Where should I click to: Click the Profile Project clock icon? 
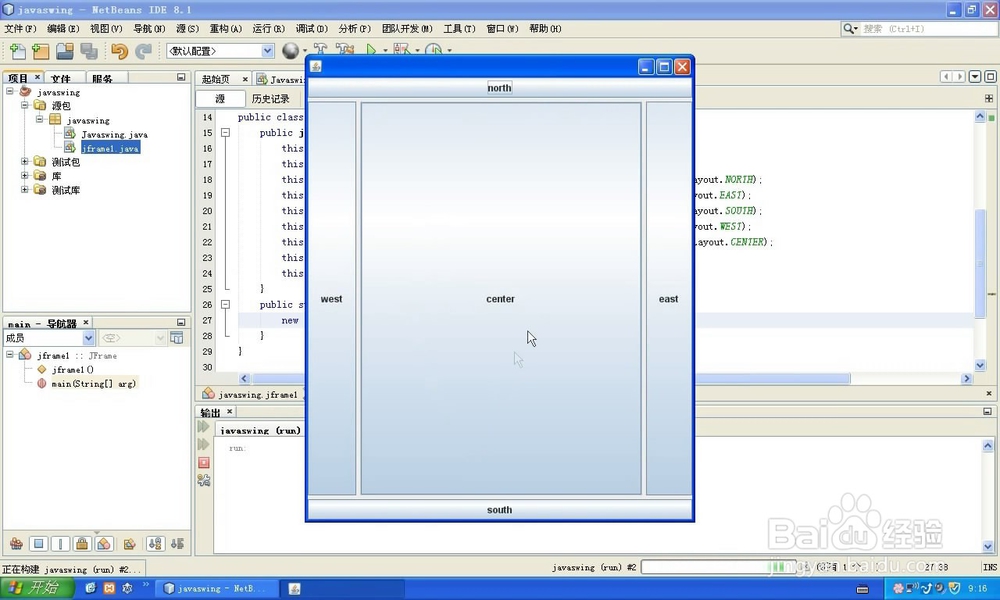(433, 49)
